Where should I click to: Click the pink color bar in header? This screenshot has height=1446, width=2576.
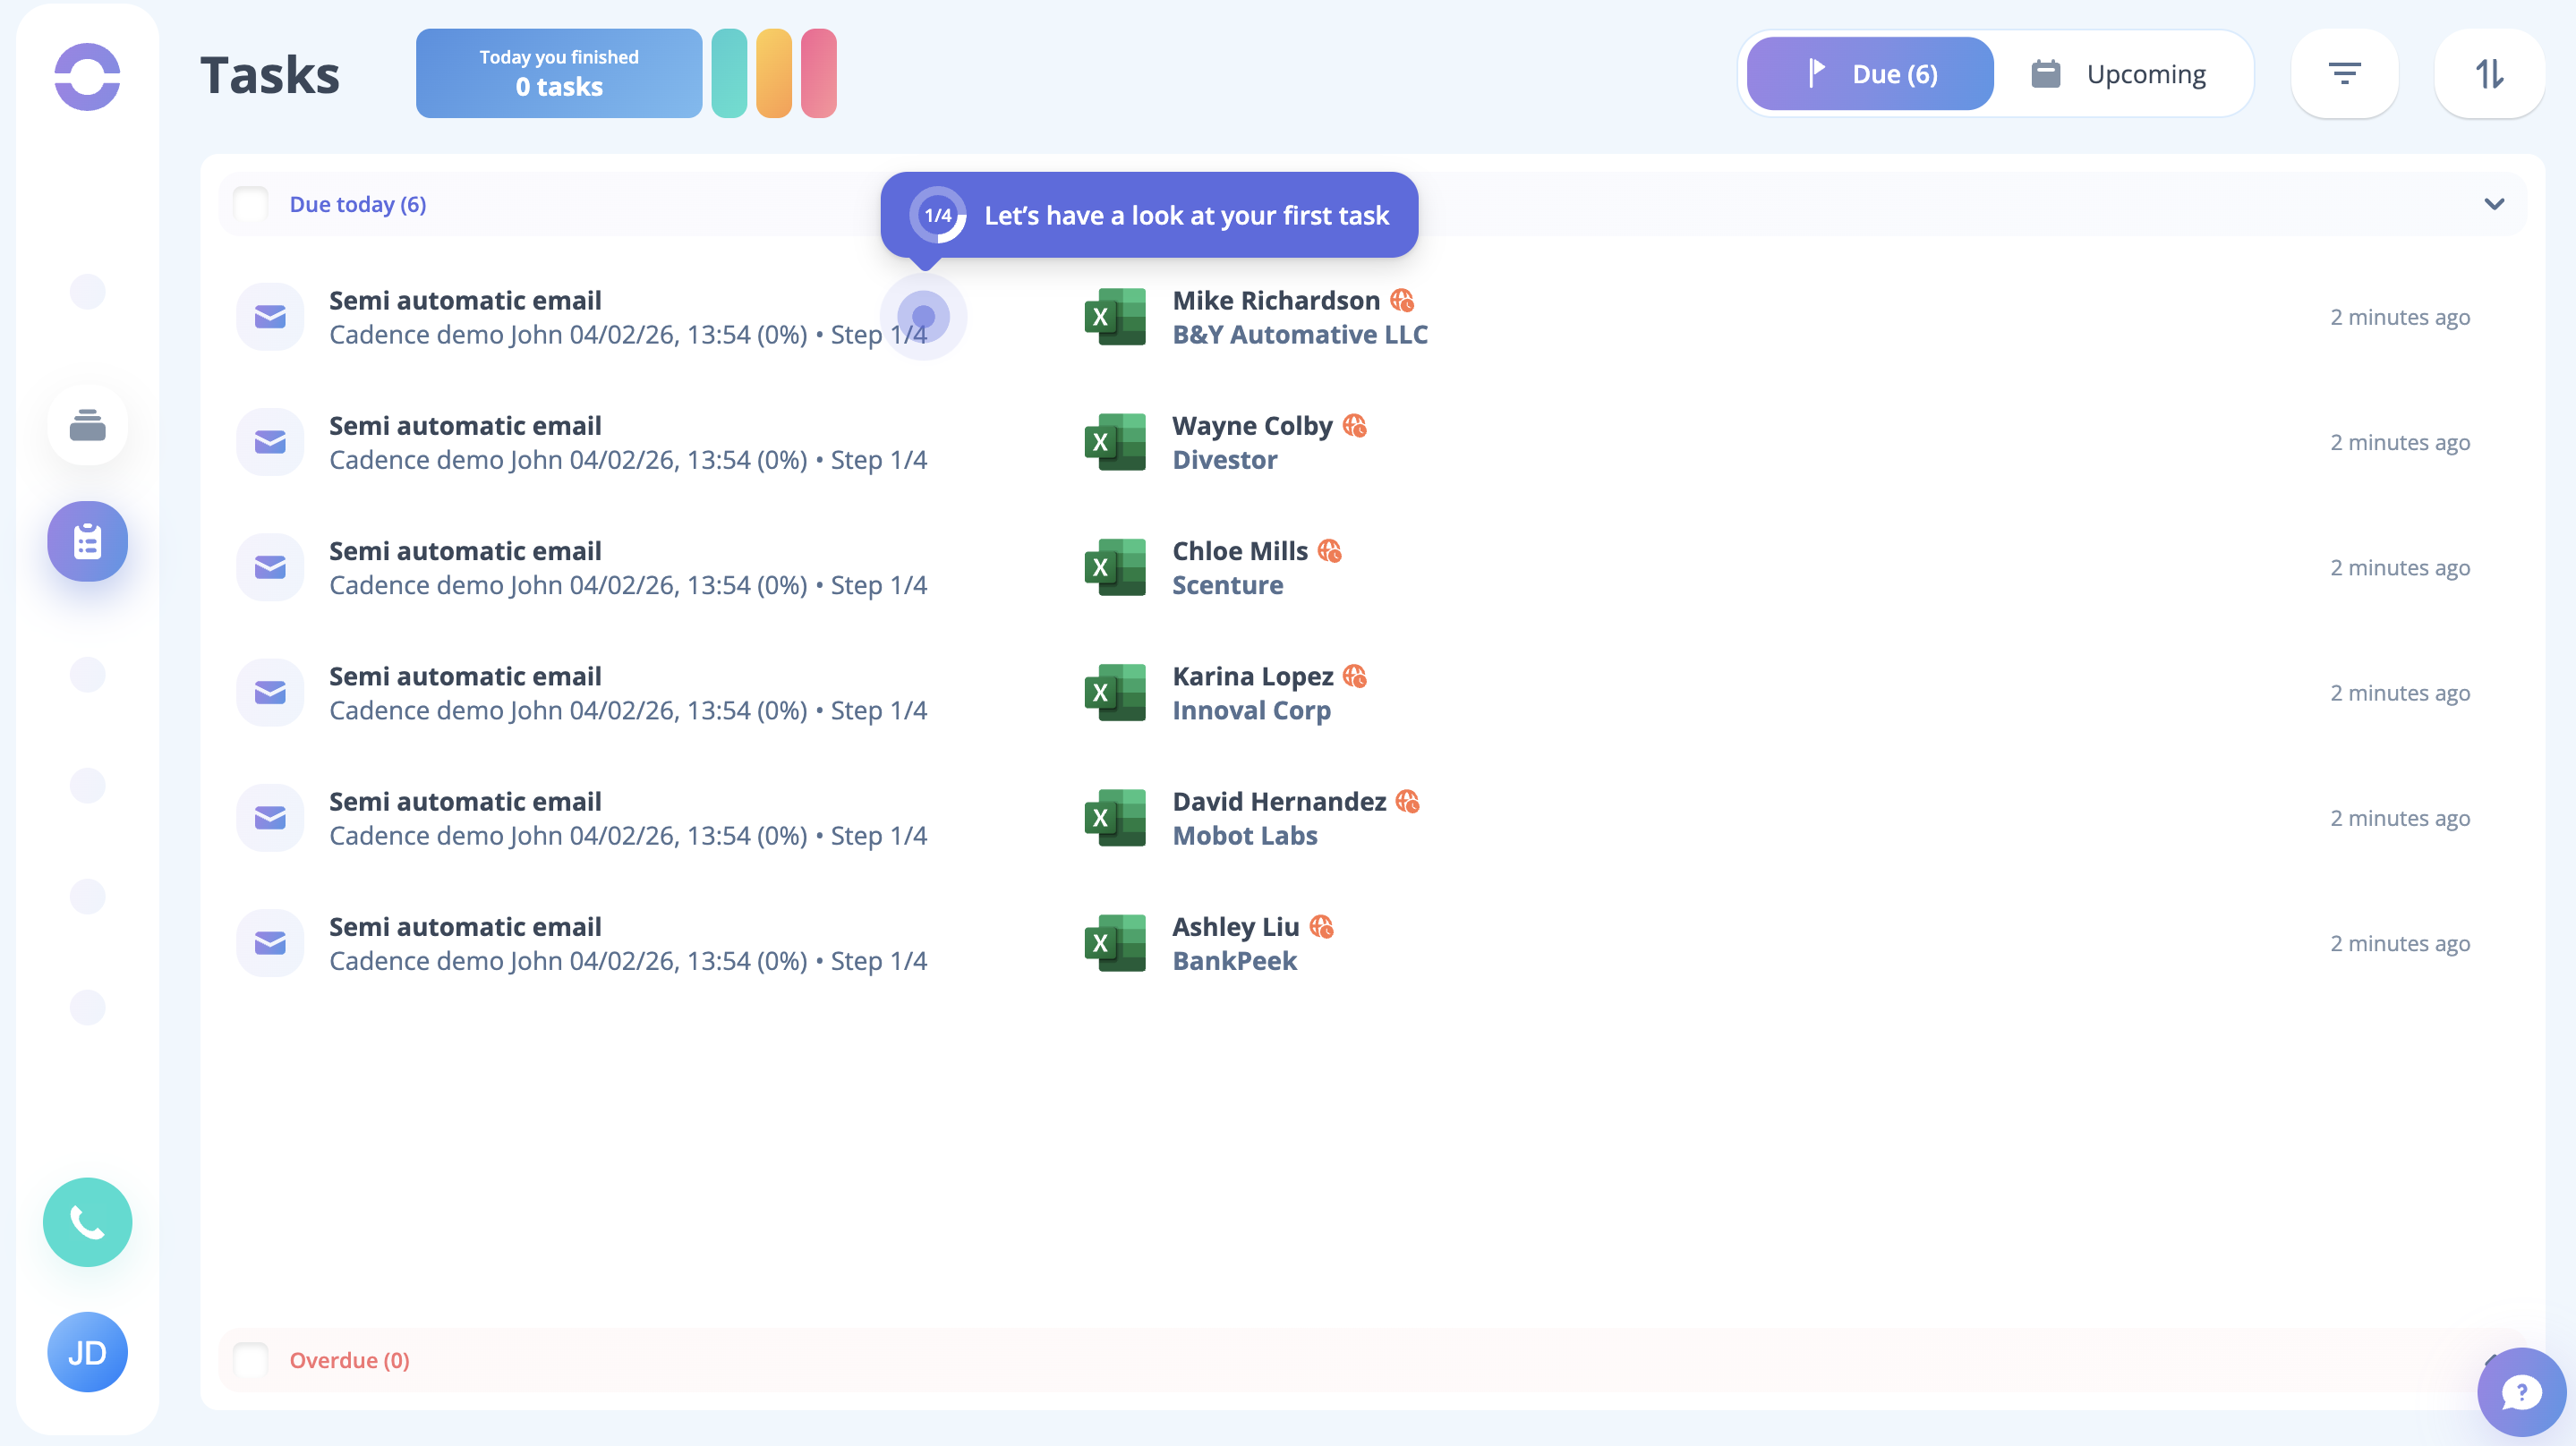(x=818, y=74)
